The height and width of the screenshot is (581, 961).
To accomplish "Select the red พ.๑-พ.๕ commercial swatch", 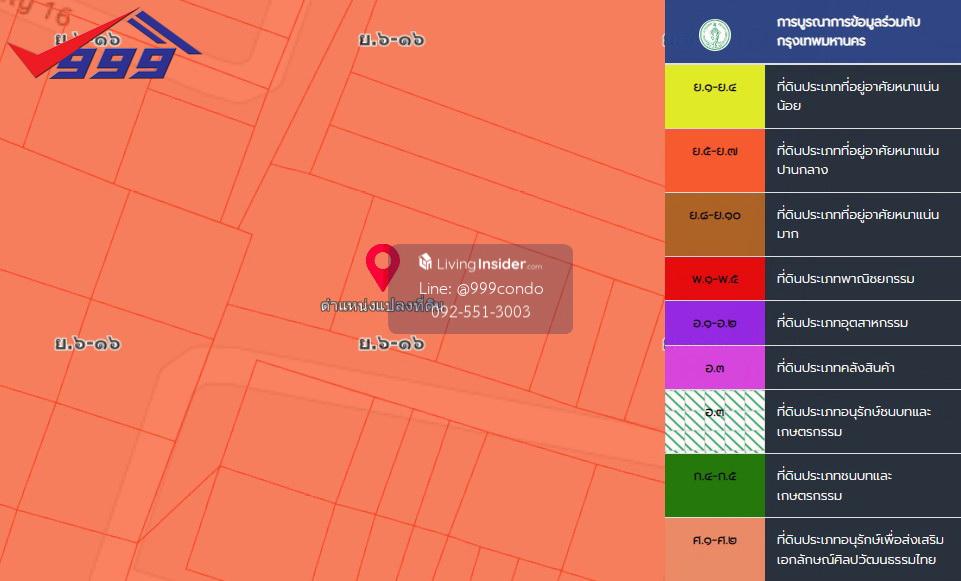I will click(x=714, y=278).
